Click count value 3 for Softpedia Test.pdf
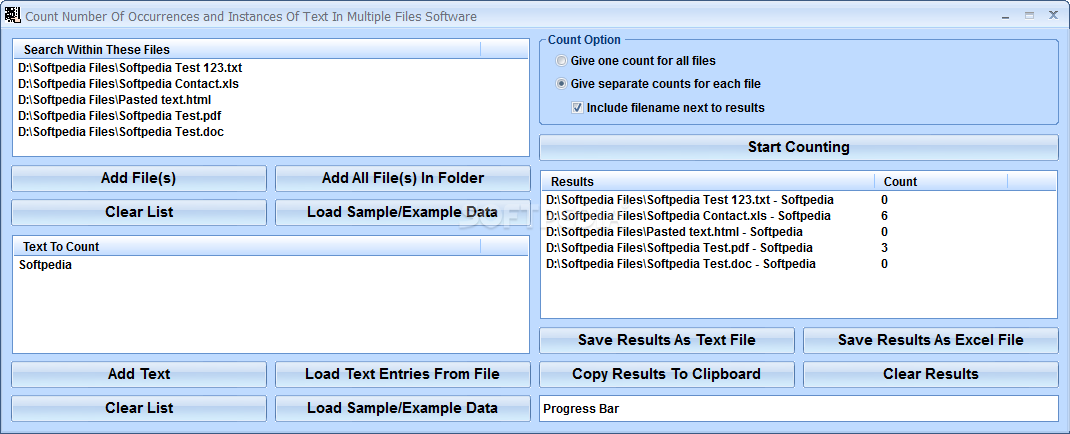Screen dimensions: 1070x434 (884, 248)
